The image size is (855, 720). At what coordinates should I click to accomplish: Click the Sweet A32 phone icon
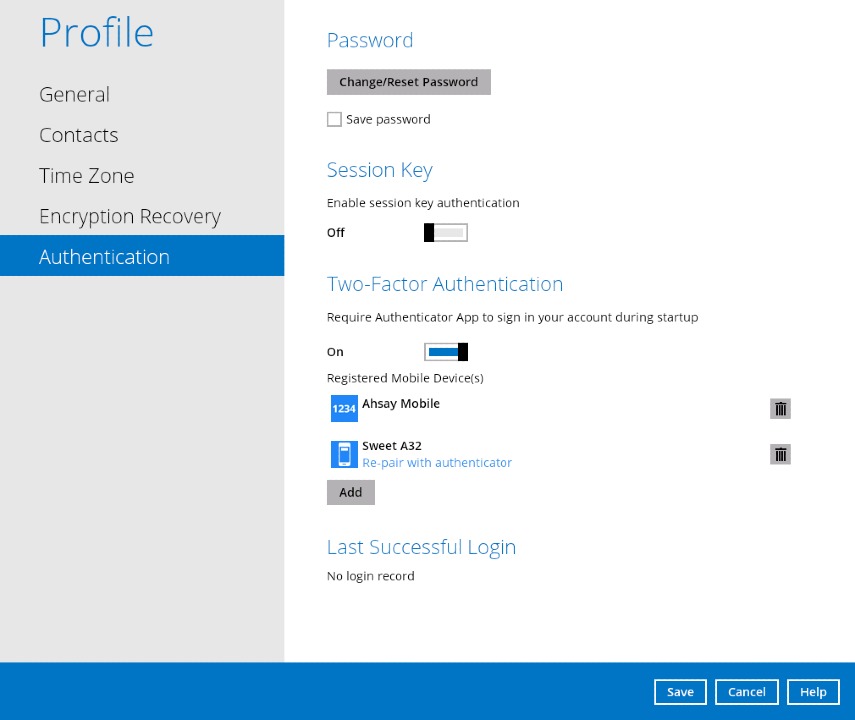344,454
